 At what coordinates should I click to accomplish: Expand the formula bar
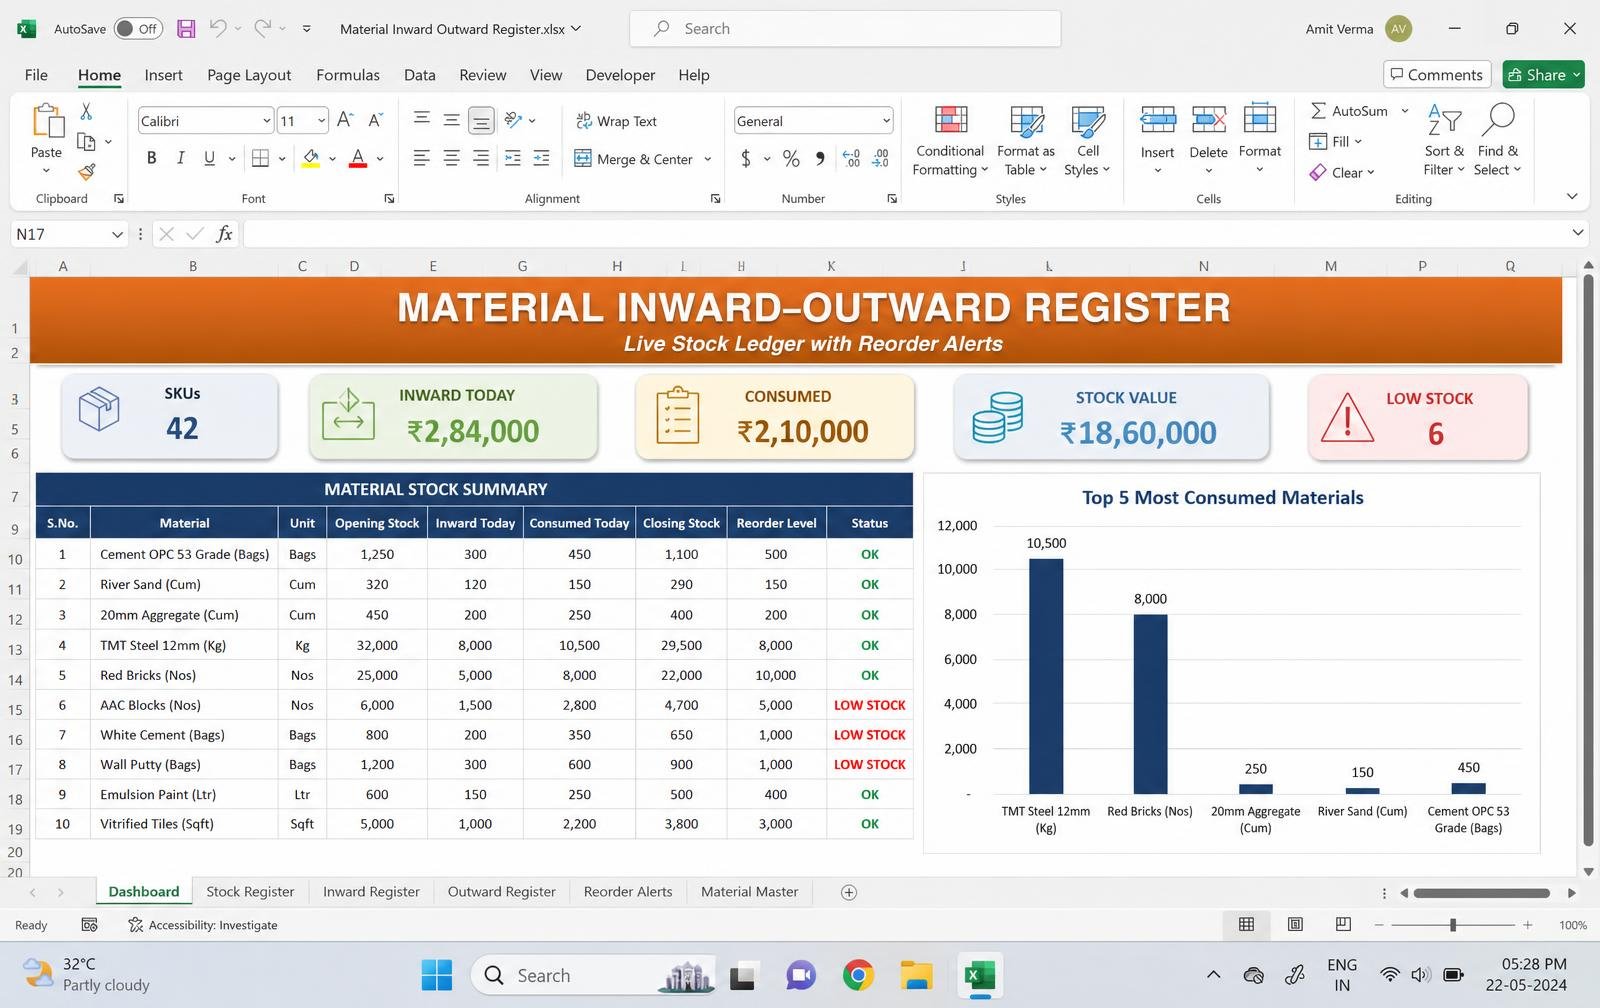coord(1577,233)
